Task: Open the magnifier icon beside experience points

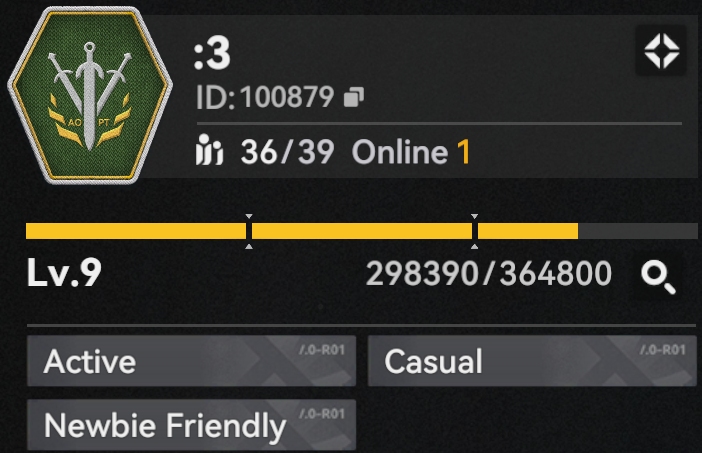Action: 658,278
